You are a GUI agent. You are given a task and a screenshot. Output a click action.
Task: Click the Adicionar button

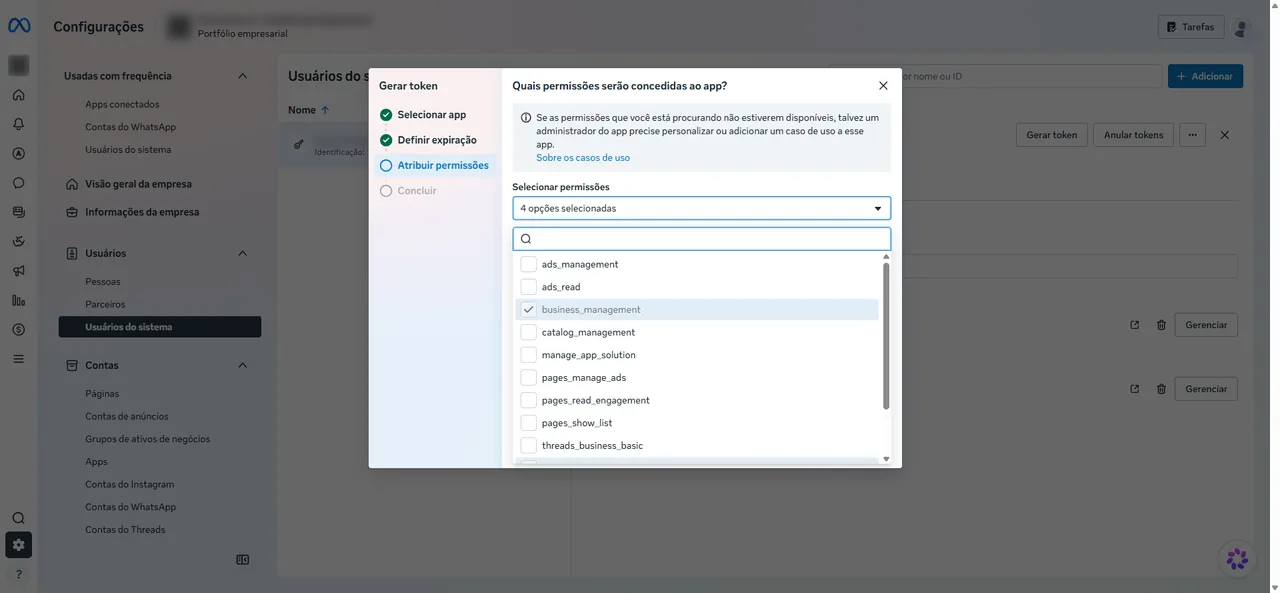(1205, 76)
